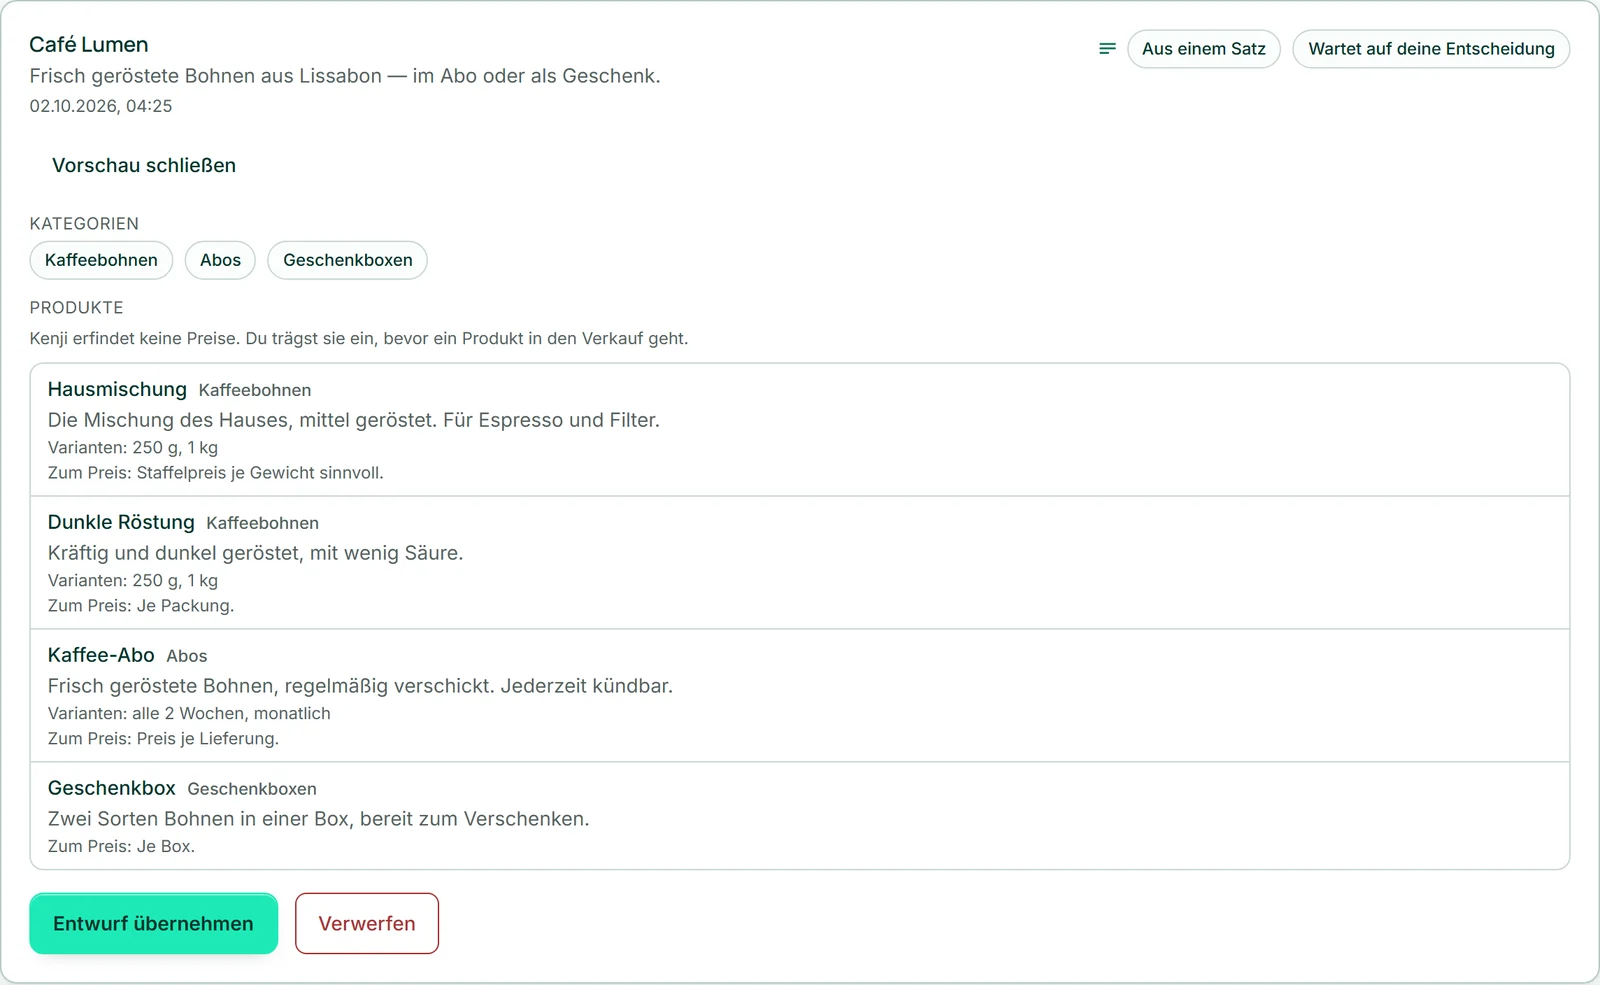The image size is (1600, 985).
Task: Click the Kaffeebohnen tag next to Dunkle Röstung
Action: (x=263, y=523)
